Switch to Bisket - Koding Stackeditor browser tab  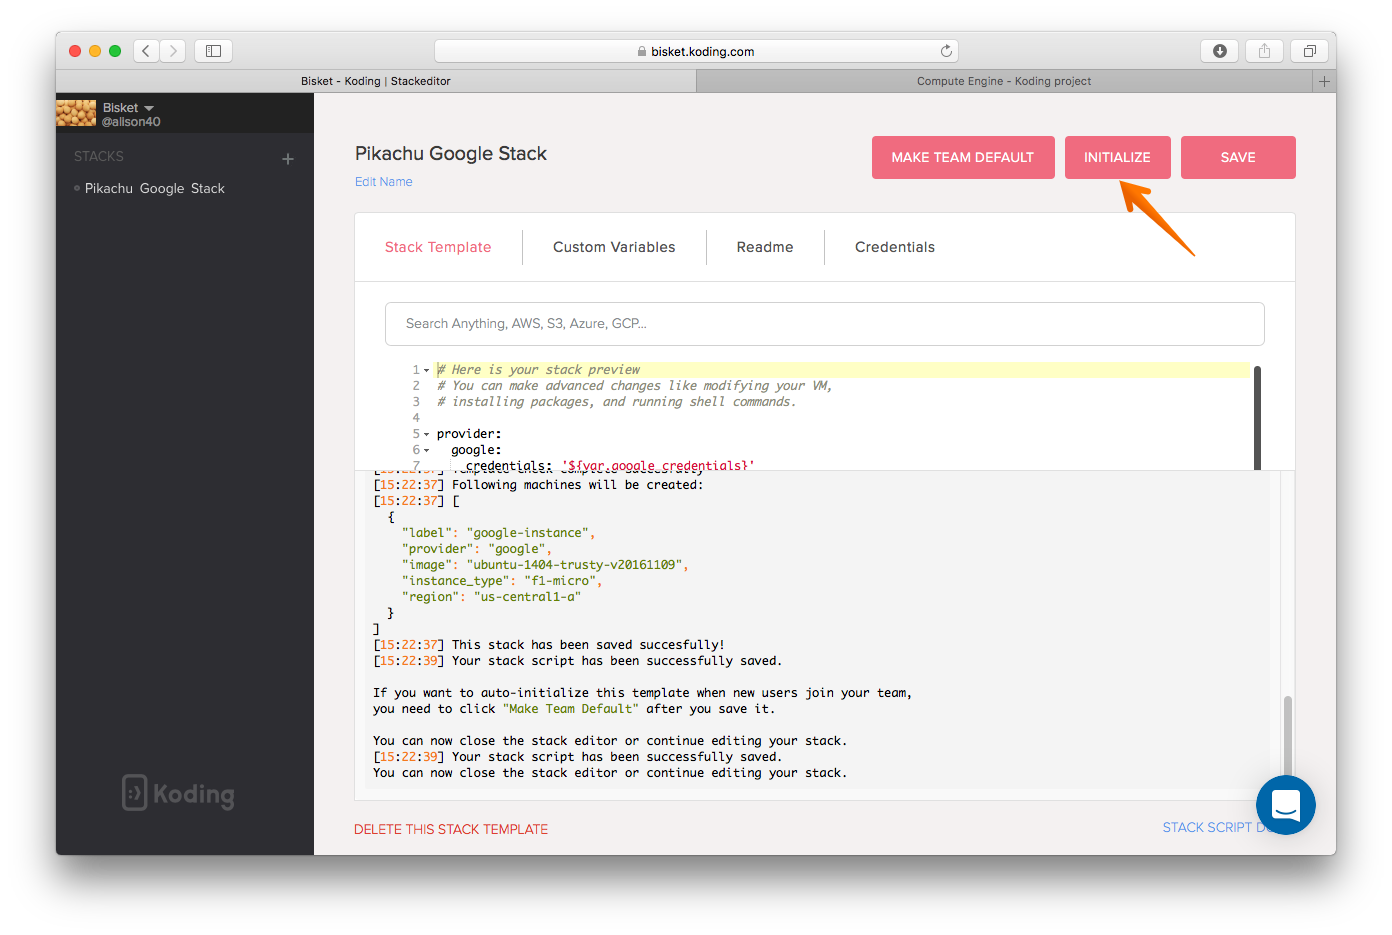point(376,81)
